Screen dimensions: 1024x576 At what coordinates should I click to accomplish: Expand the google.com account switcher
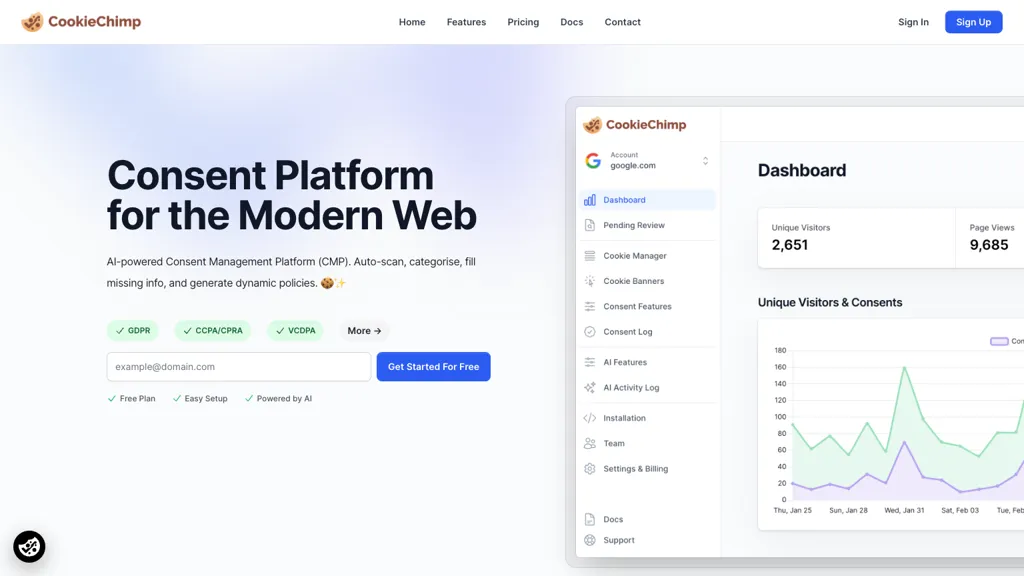click(x=705, y=161)
